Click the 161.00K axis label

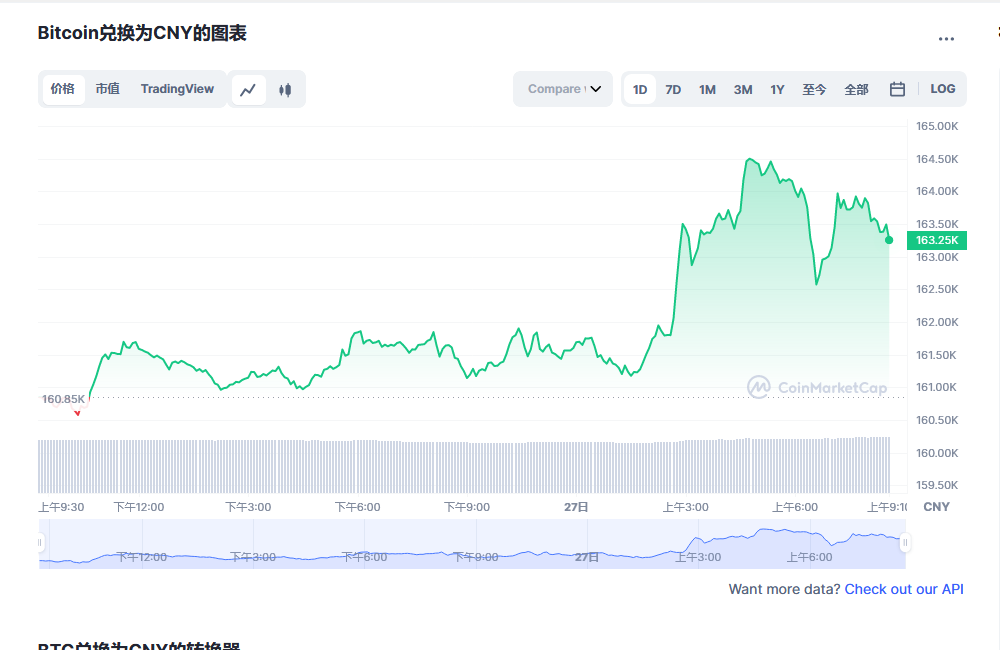[936, 387]
